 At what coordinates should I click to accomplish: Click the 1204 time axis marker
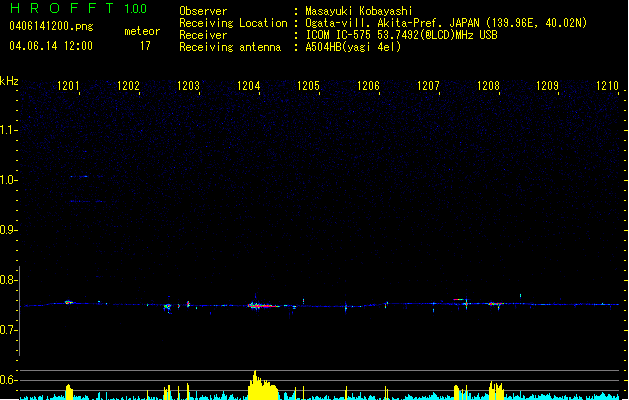coord(248,85)
